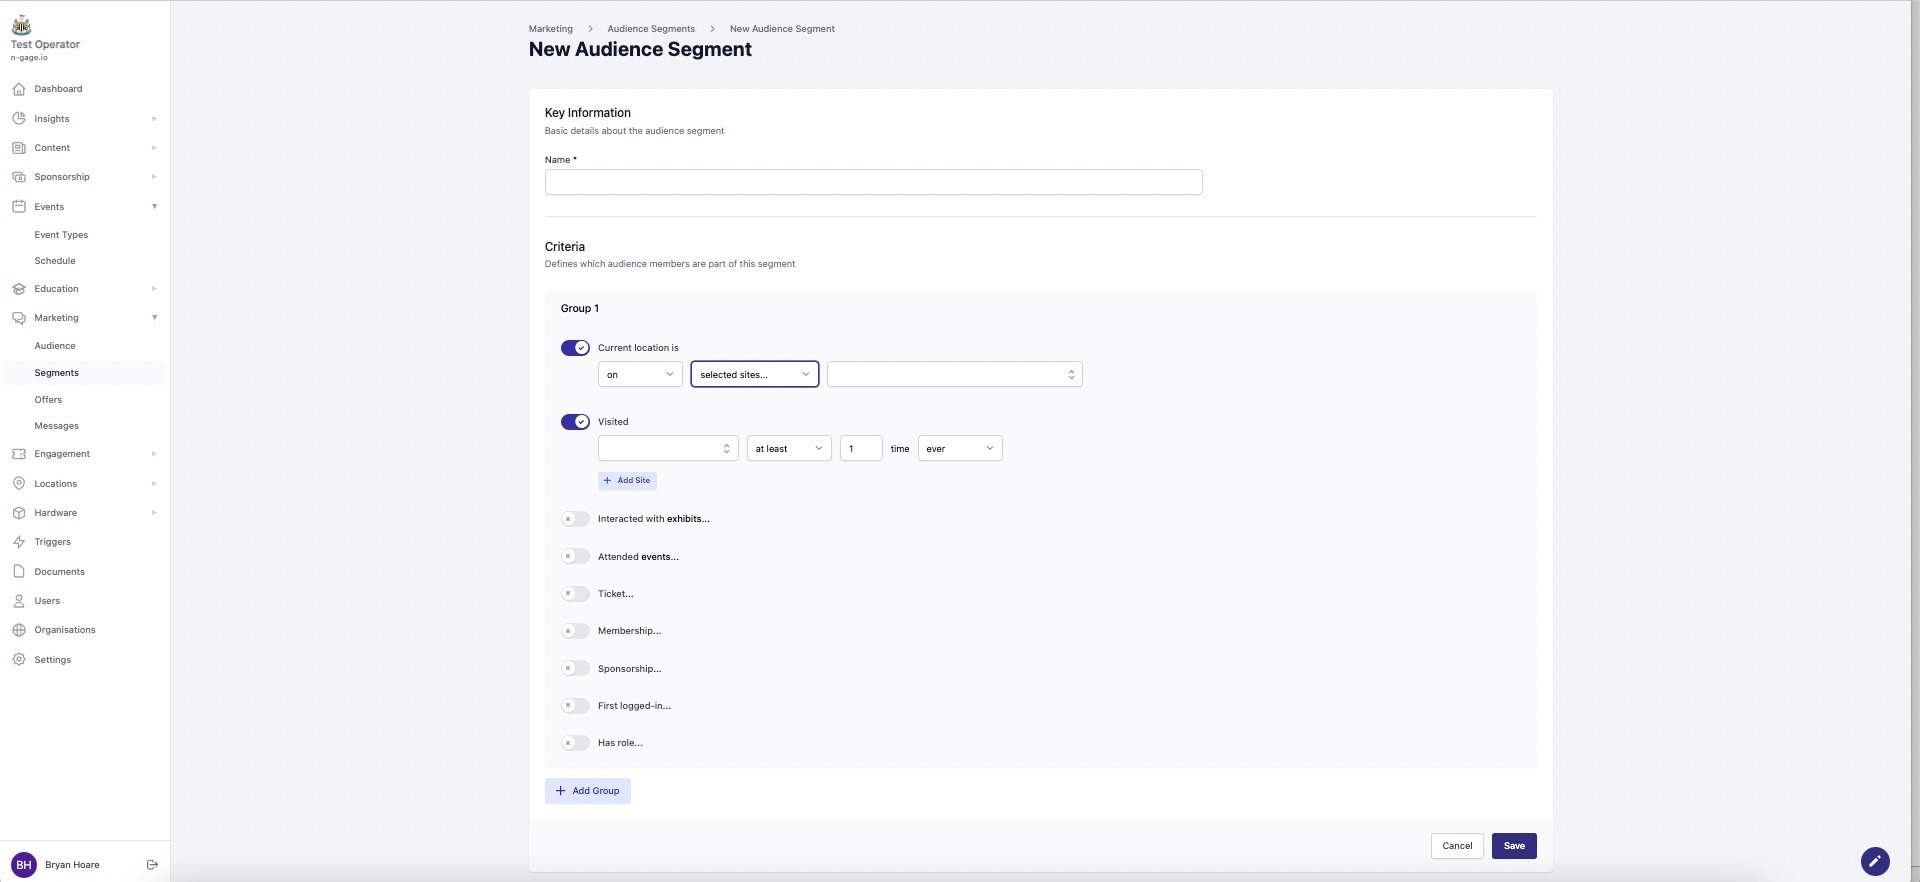1920x882 pixels.
Task: Click the Triggers lightning bolt icon
Action: pyautogui.click(x=19, y=542)
